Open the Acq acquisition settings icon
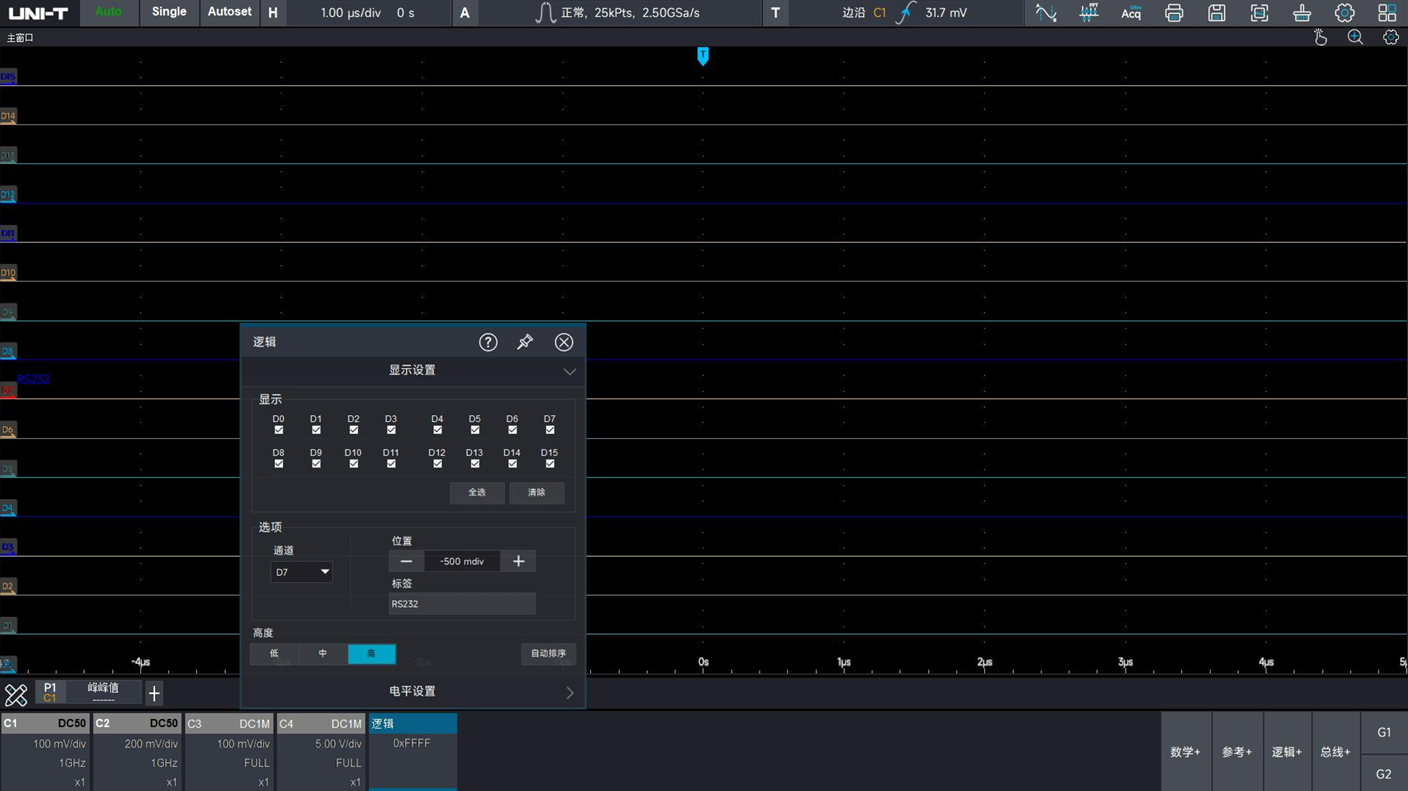1408x791 pixels. 1131,13
